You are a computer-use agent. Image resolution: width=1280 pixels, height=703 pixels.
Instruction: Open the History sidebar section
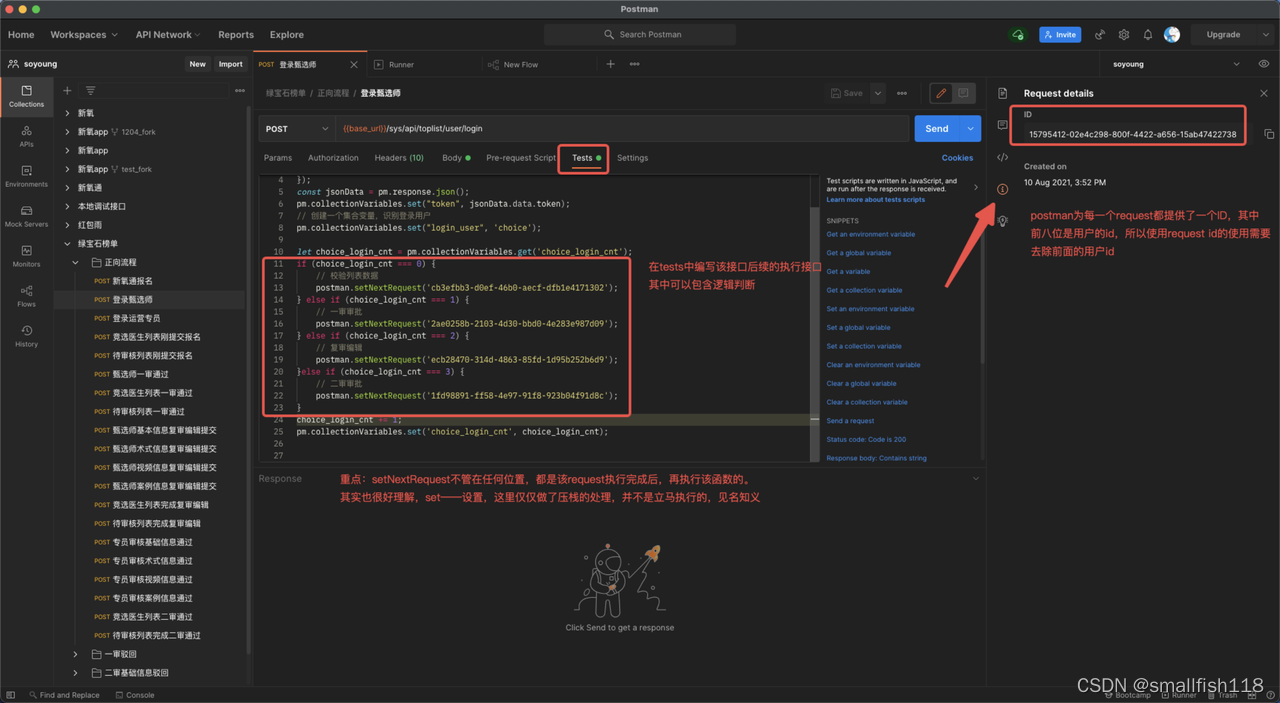(26, 336)
